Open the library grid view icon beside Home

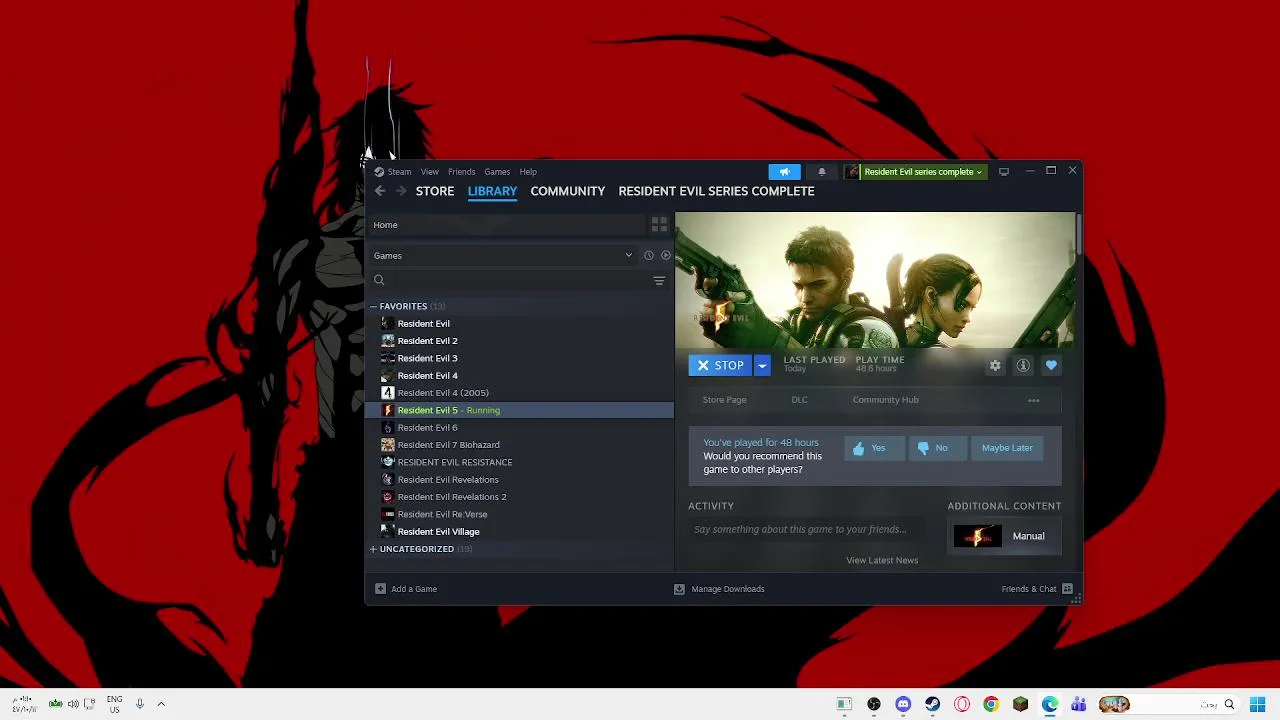659,225
